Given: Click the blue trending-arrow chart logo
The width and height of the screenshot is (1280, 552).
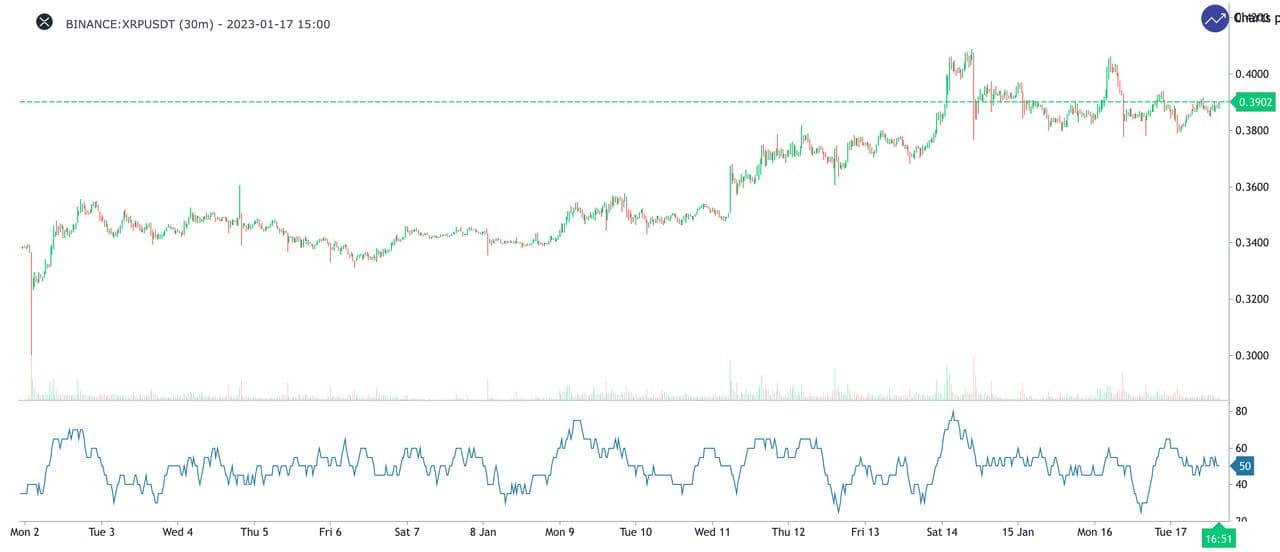Looking at the screenshot, I should 1215,19.
